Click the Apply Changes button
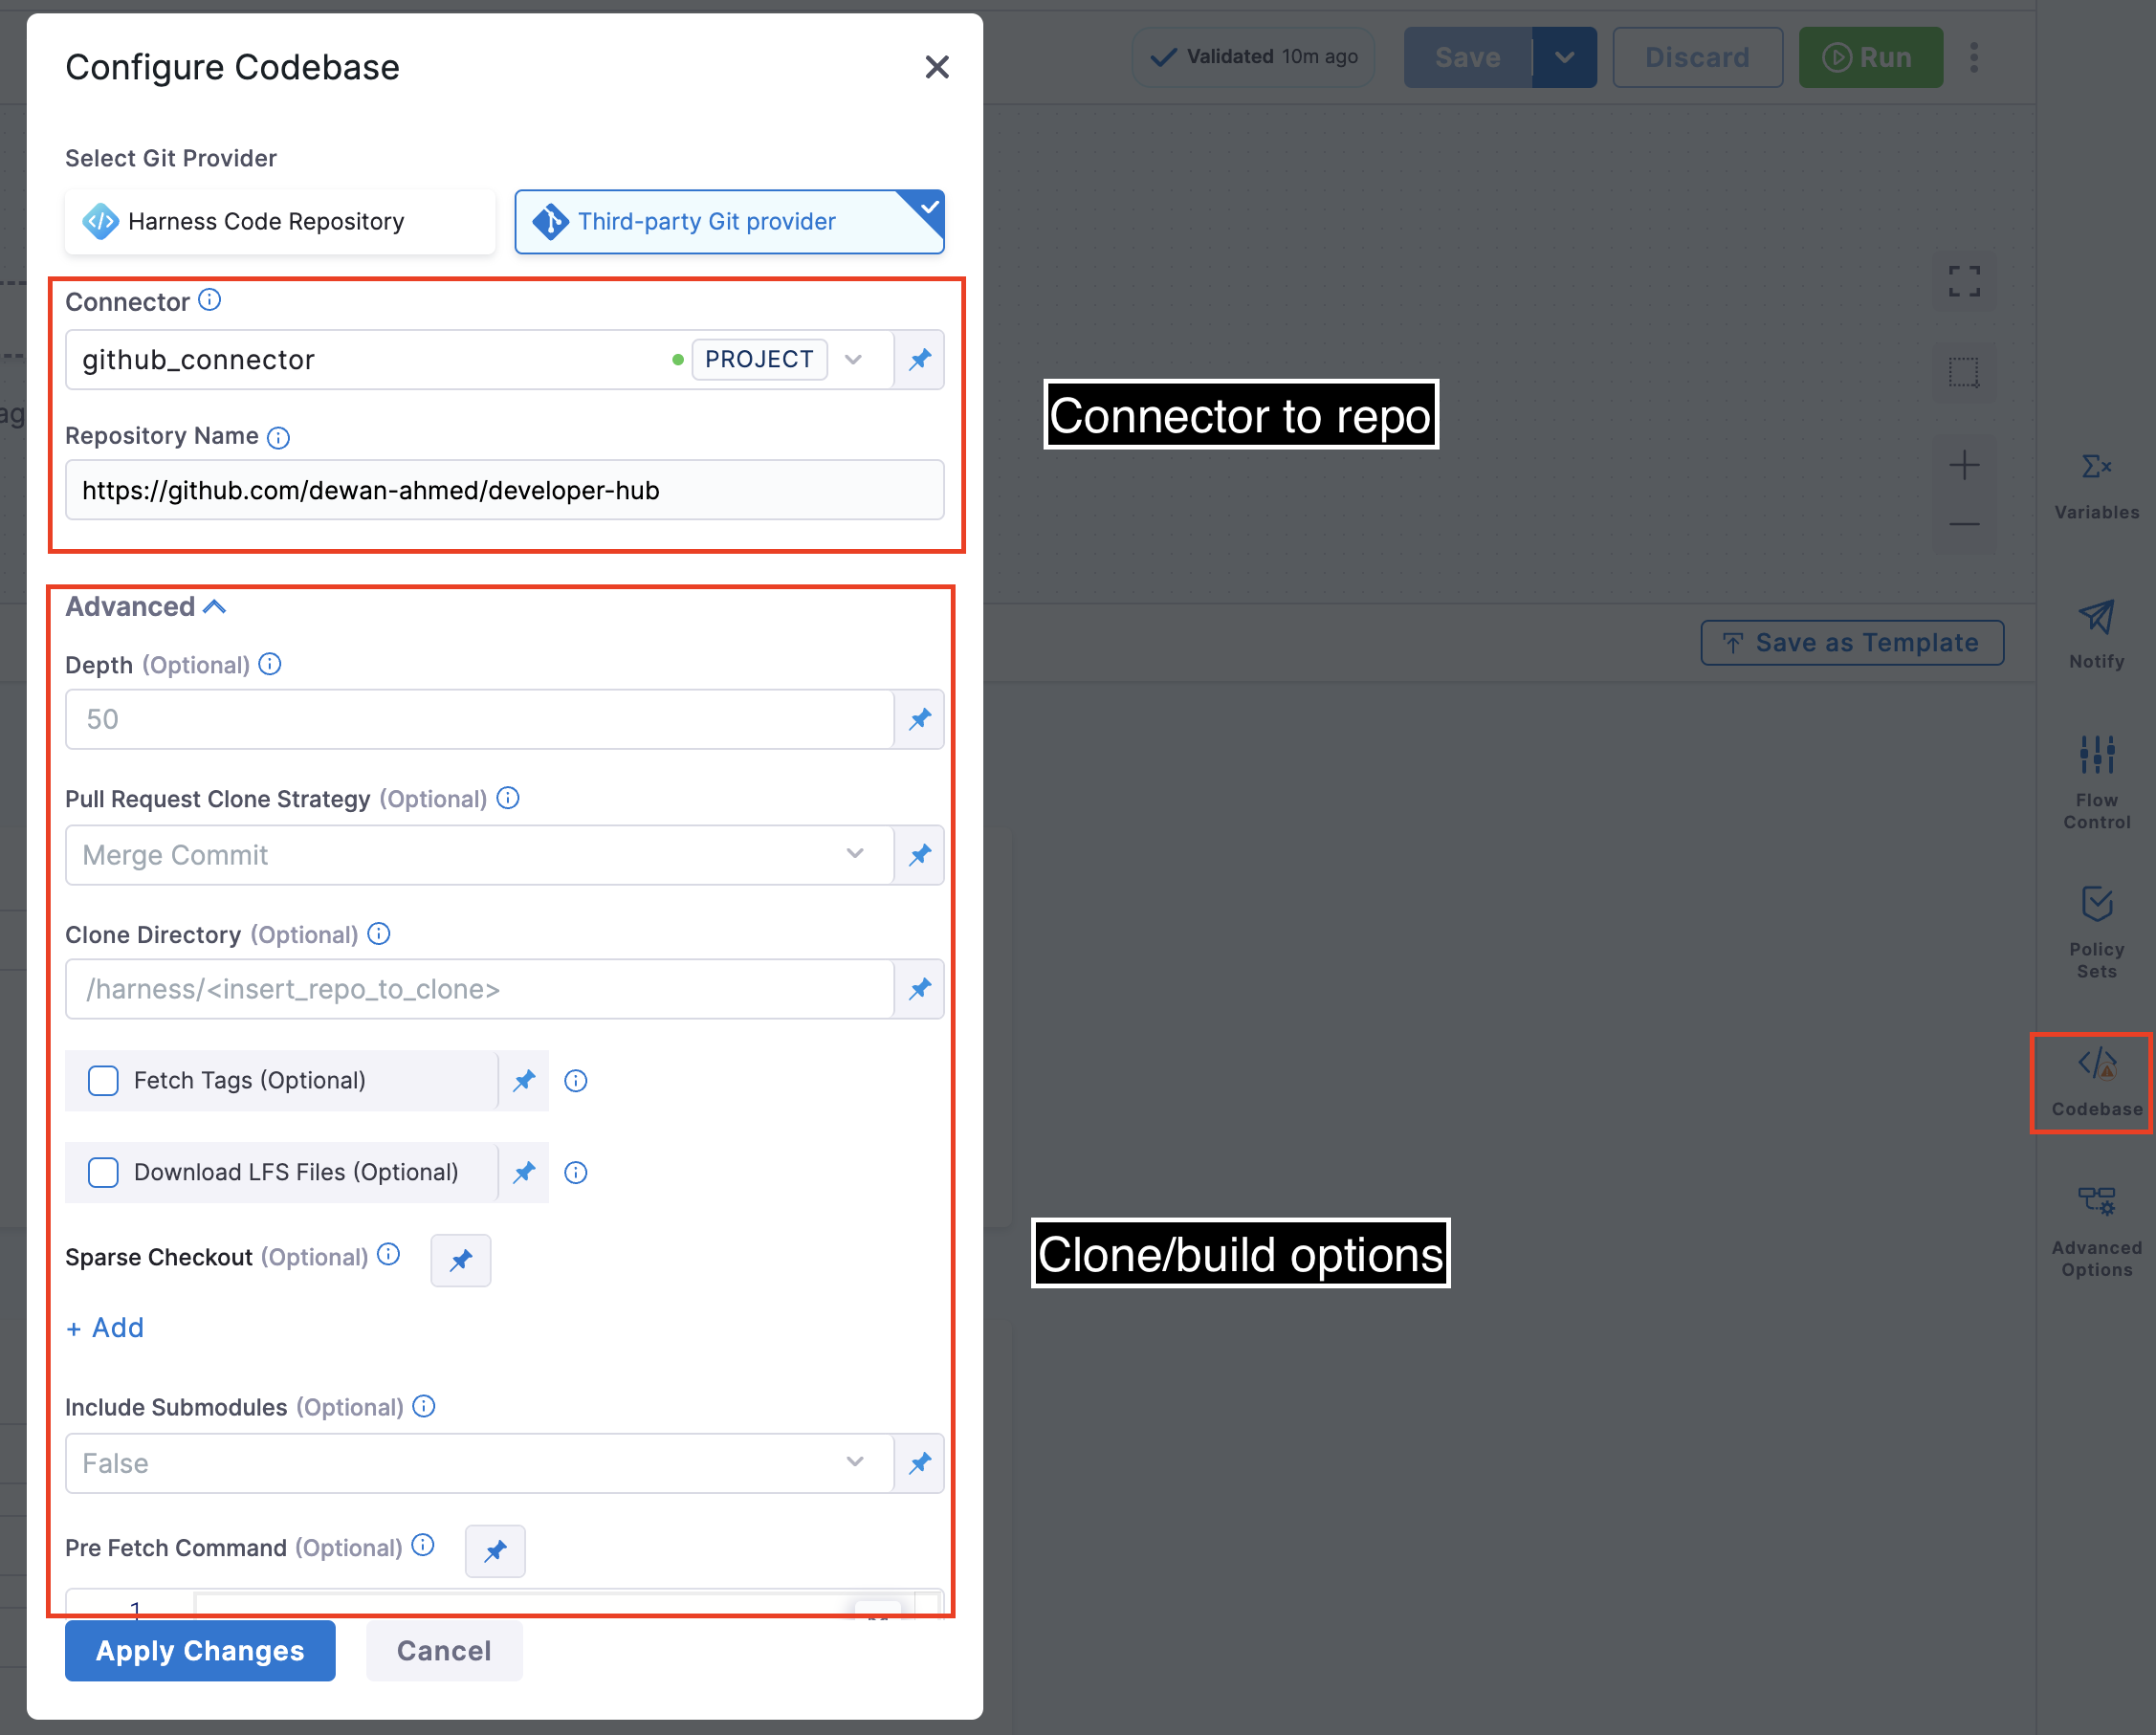The height and width of the screenshot is (1735, 2156). tap(200, 1650)
